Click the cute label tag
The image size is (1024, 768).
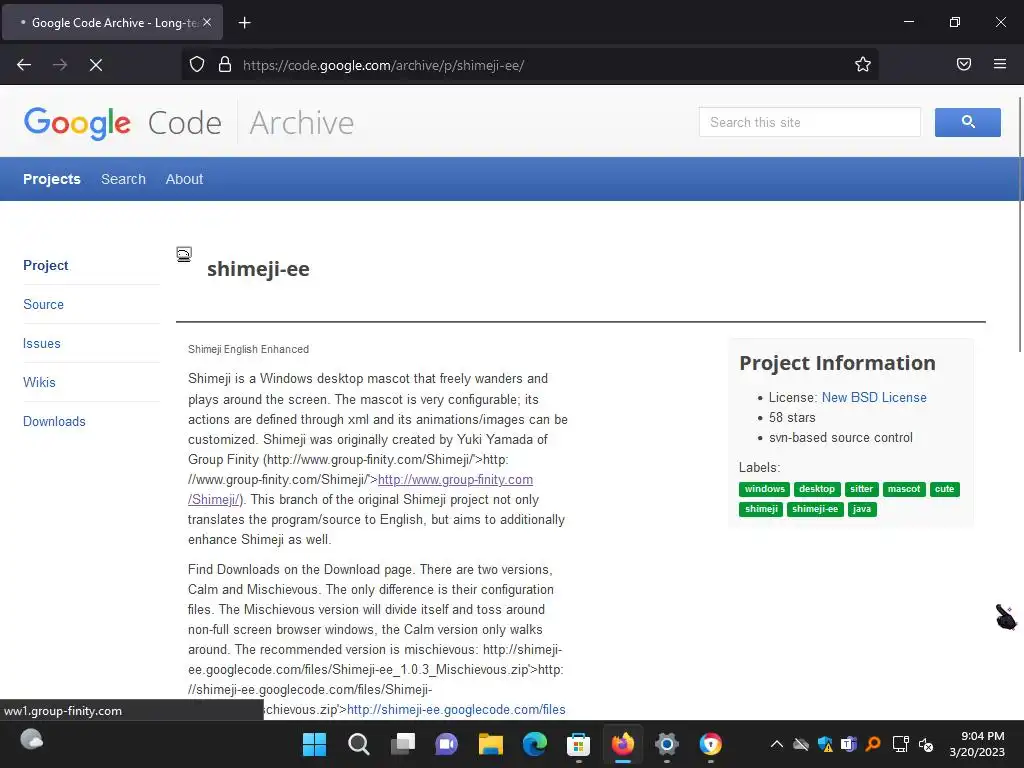pos(944,489)
